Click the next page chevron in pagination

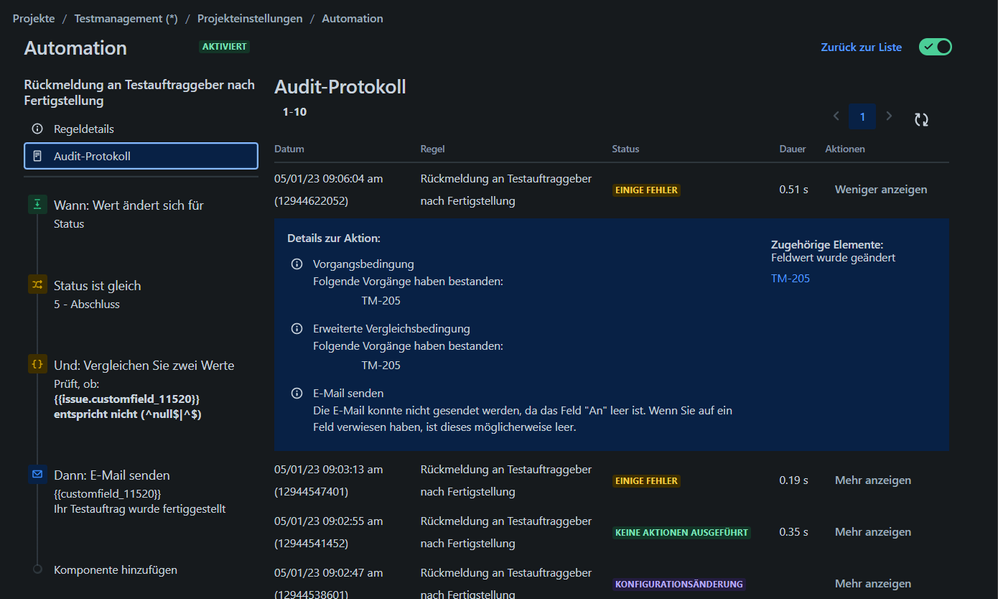pyautogui.click(x=889, y=116)
